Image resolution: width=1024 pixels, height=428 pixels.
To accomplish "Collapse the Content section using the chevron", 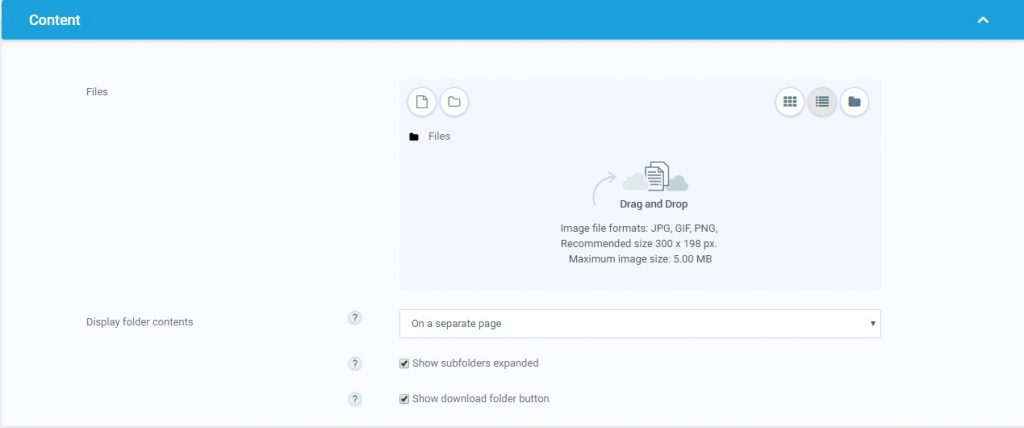I will point(982,20).
